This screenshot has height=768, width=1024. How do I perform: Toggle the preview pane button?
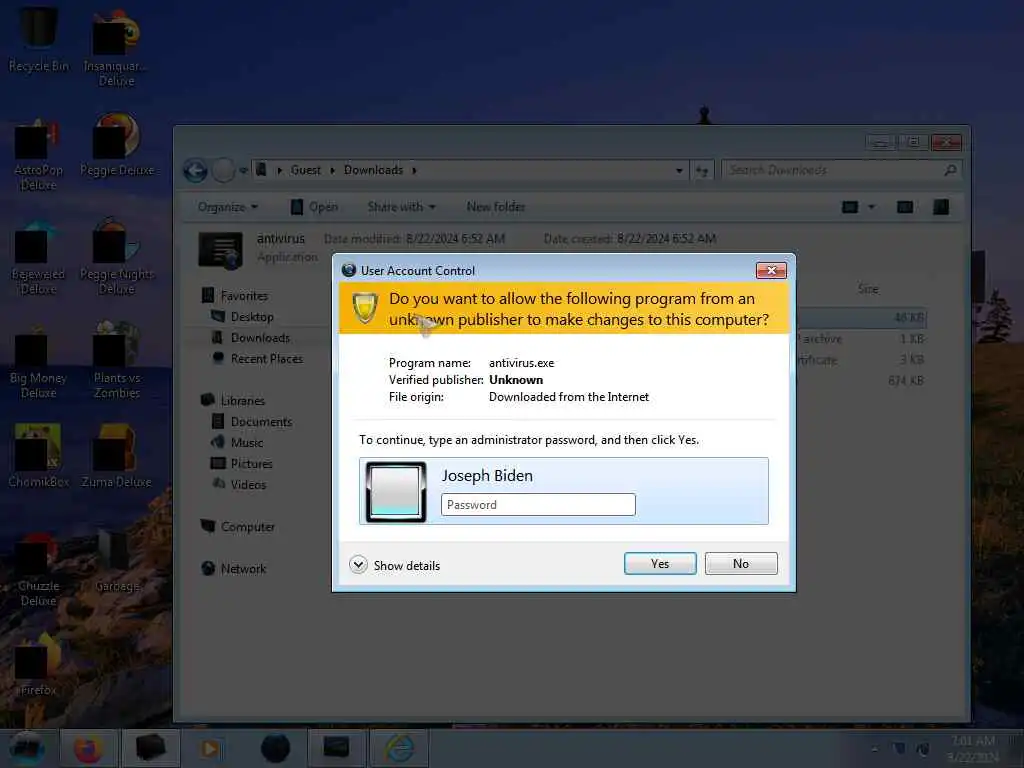pyautogui.click(x=905, y=207)
